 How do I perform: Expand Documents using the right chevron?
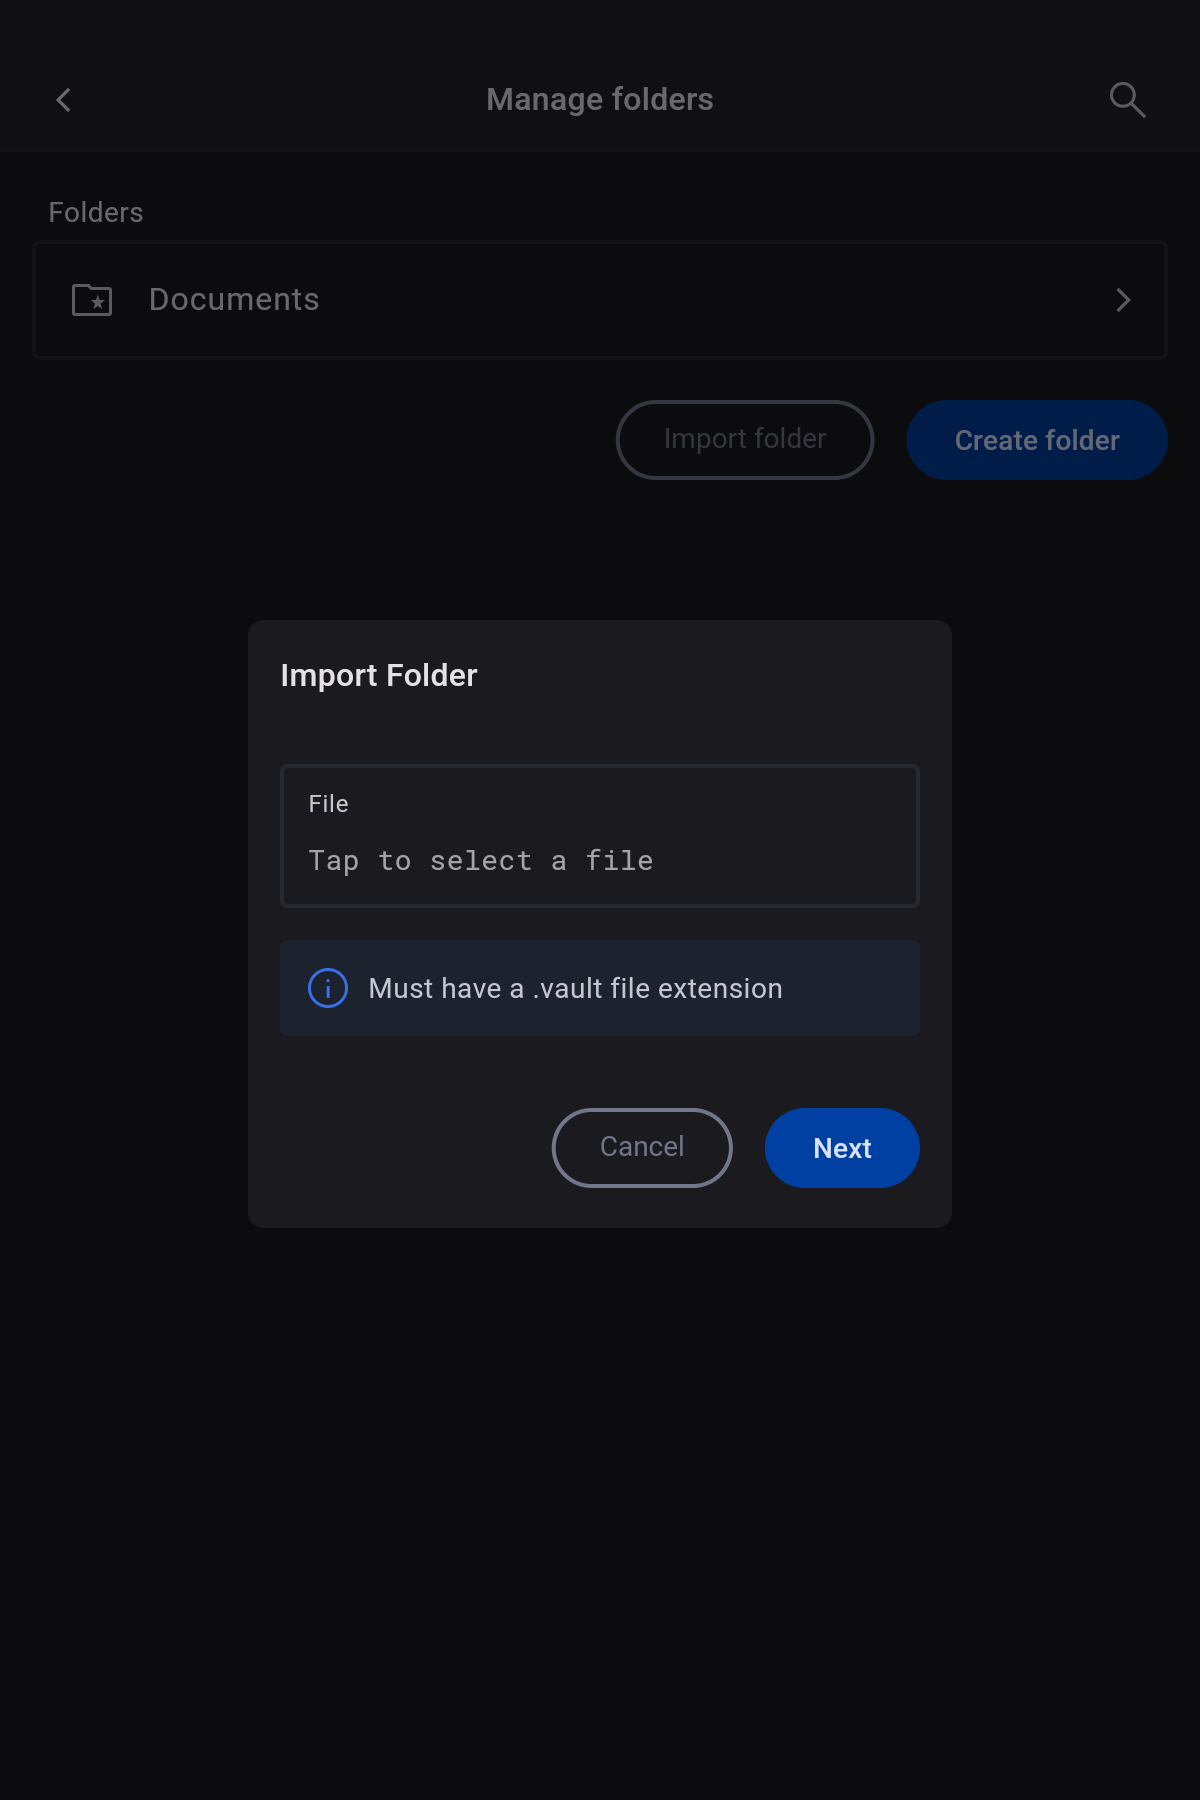tap(1123, 300)
